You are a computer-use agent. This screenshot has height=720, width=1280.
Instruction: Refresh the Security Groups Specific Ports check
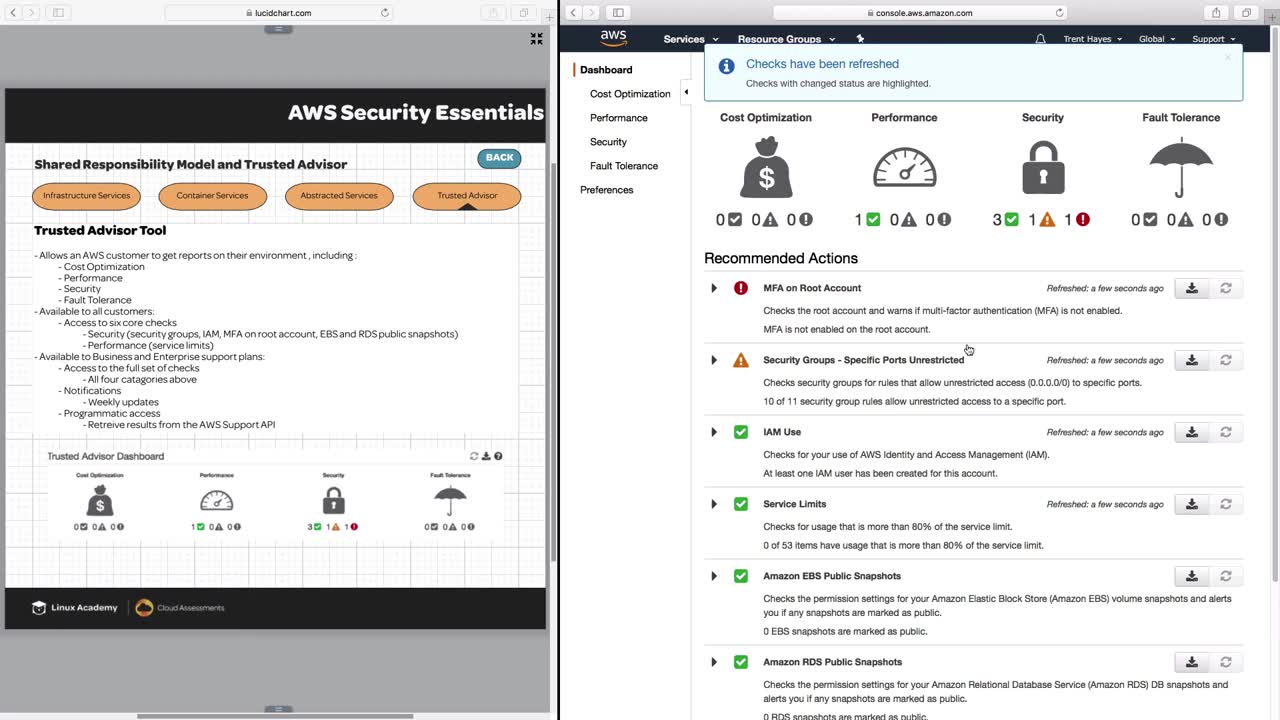[x=1225, y=360]
